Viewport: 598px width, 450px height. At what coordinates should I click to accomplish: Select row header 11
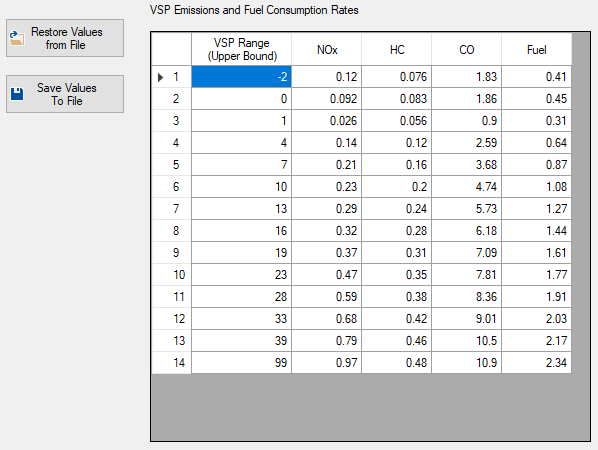[172, 297]
